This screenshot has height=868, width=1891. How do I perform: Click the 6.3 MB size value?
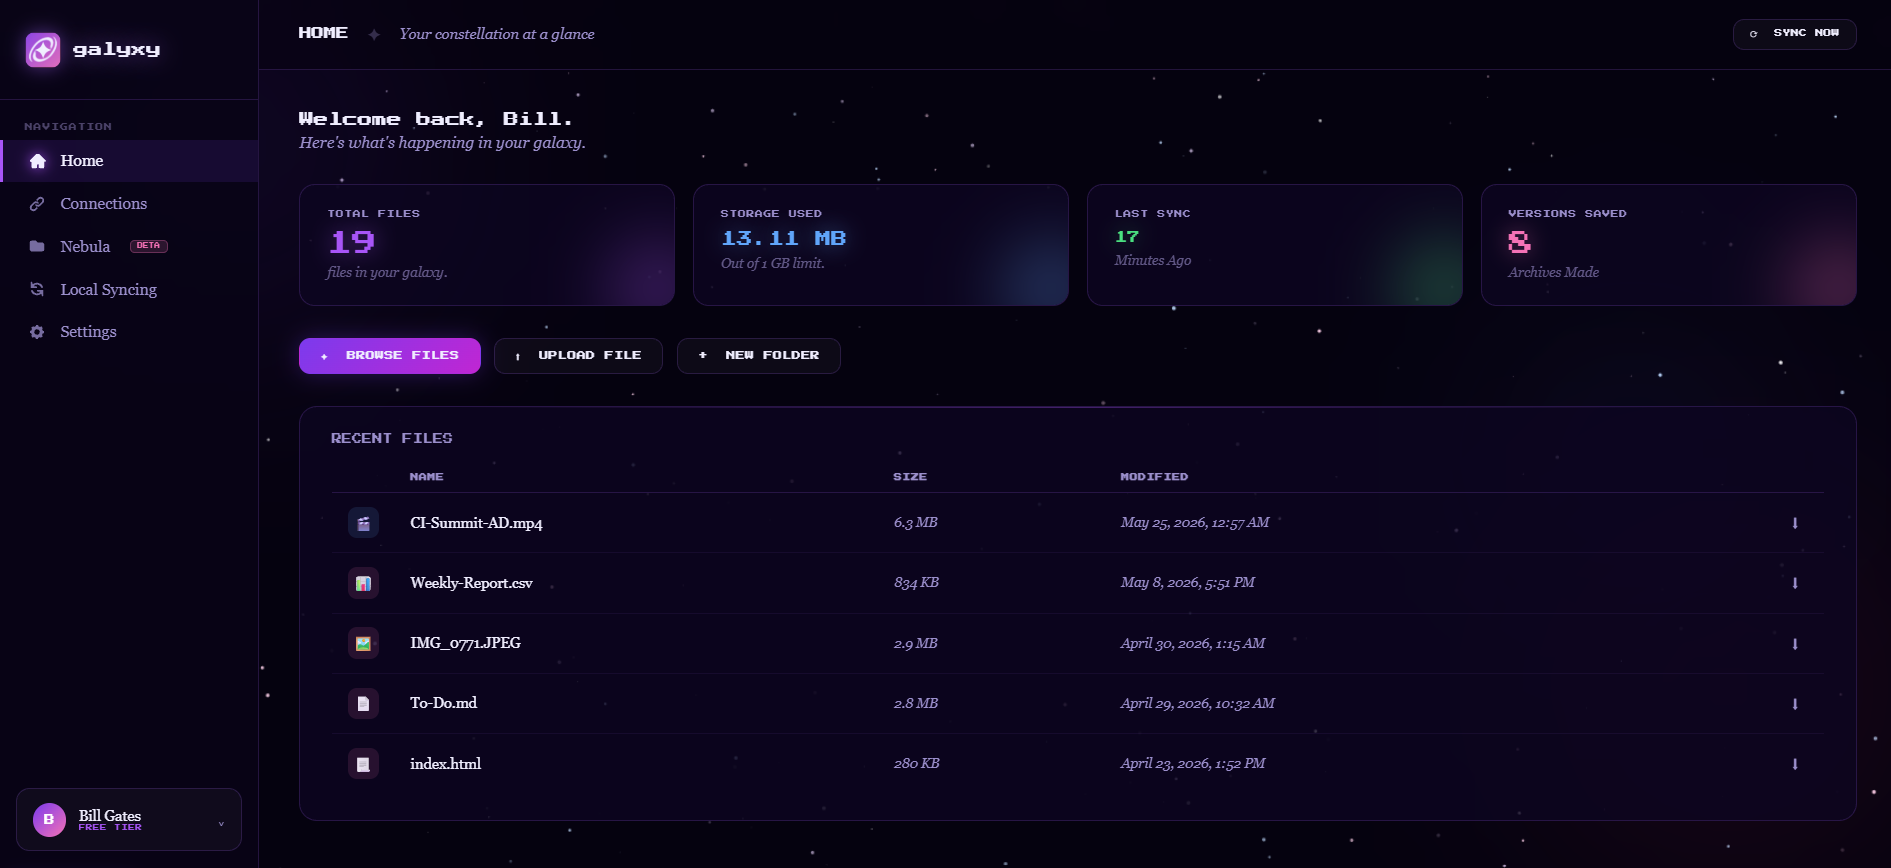pyautogui.click(x=916, y=523)
